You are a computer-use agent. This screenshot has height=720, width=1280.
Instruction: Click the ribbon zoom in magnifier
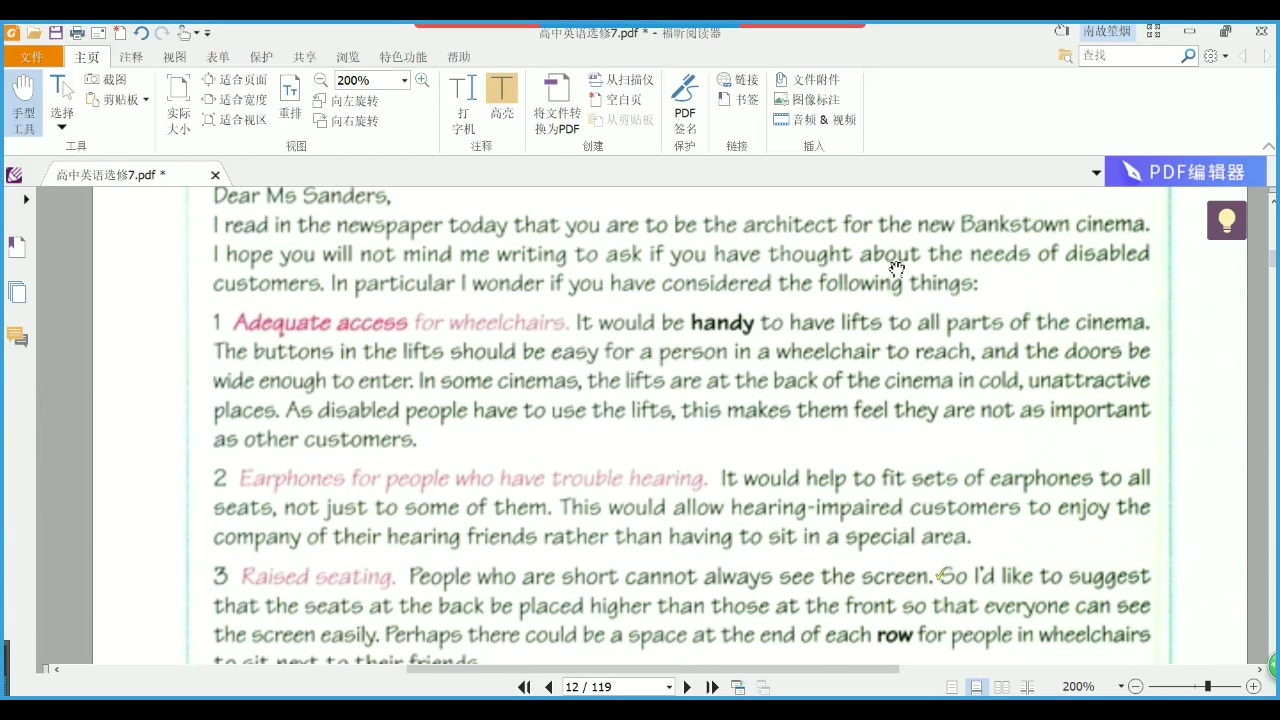422,80
